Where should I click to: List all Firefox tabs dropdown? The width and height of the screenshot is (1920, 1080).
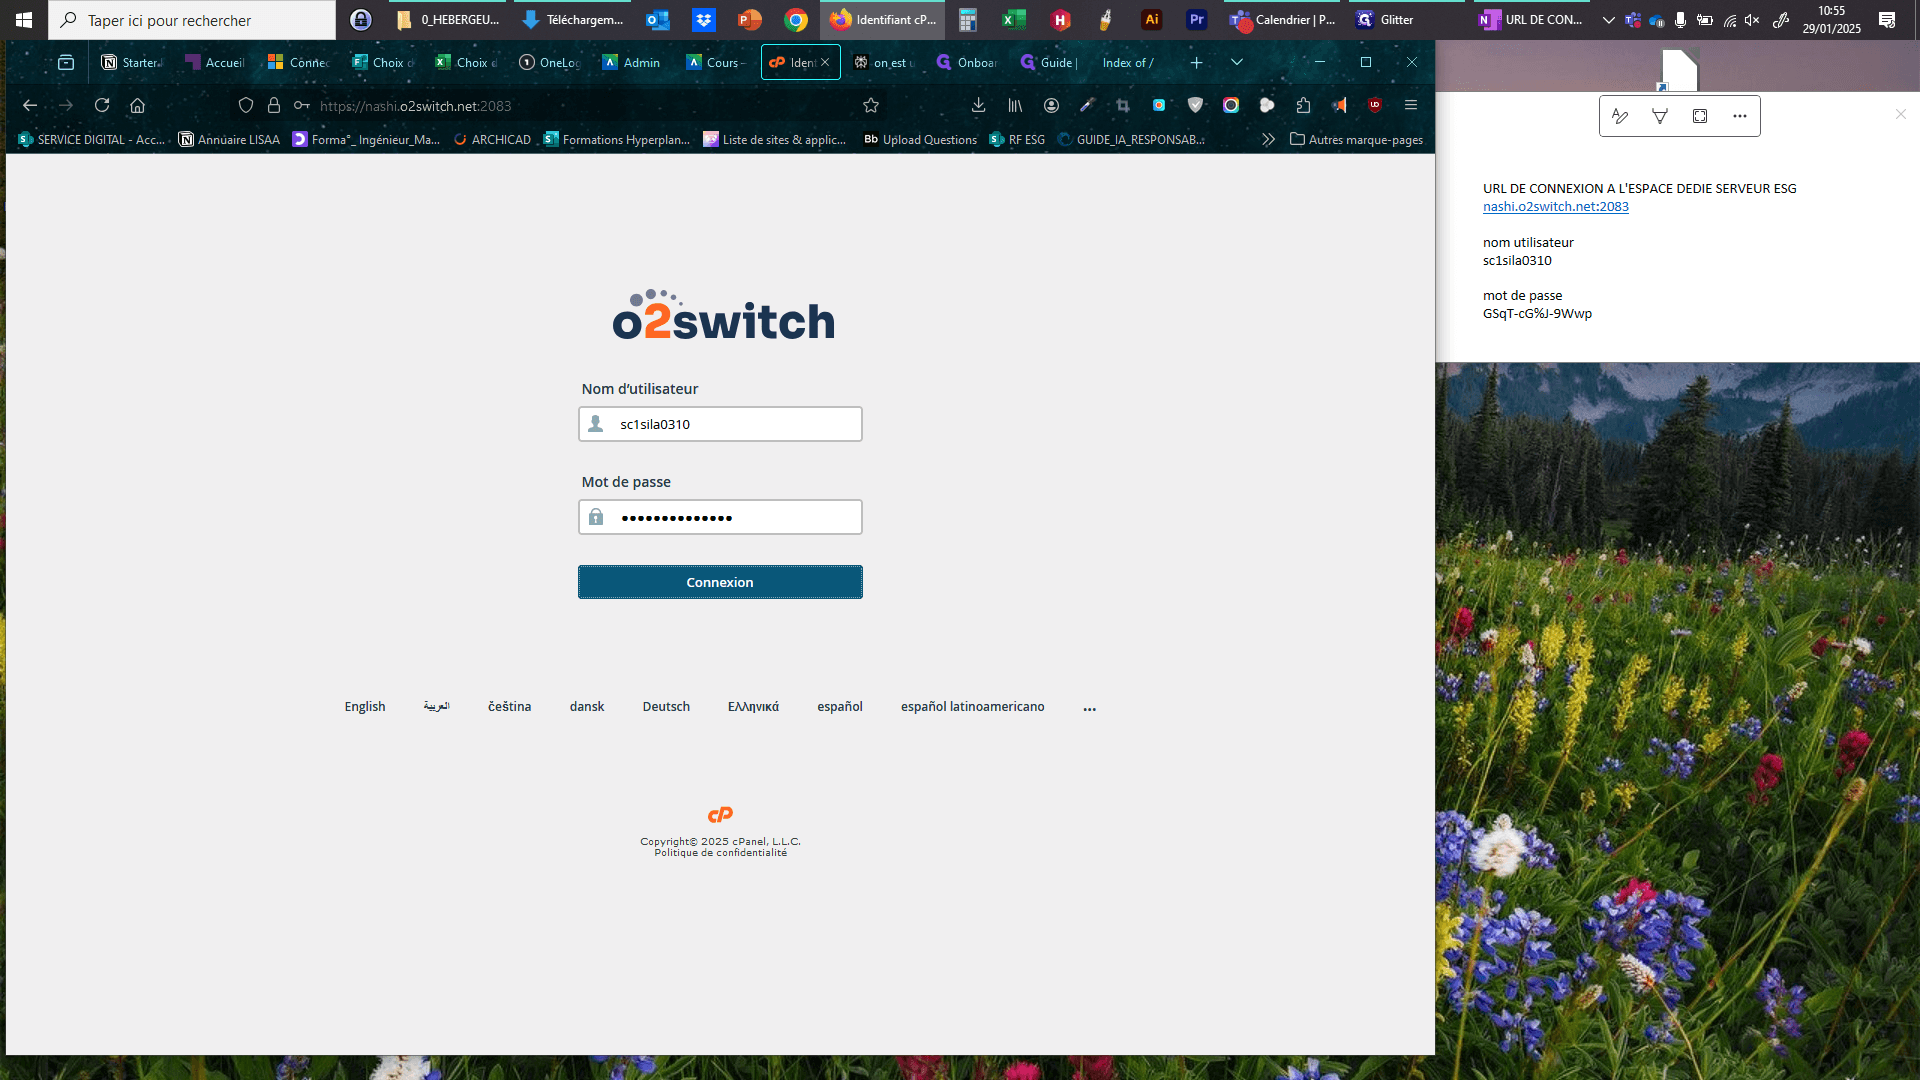[x=1237, y=62]
